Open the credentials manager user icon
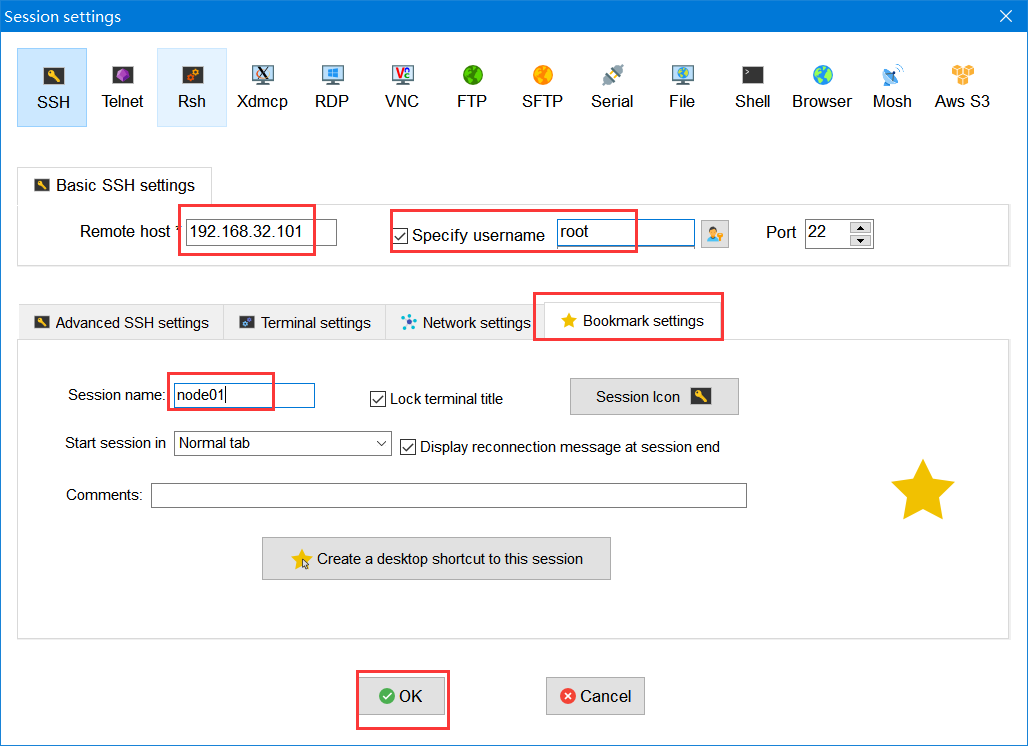1028x746 pixels. click(x=715, y=234)
